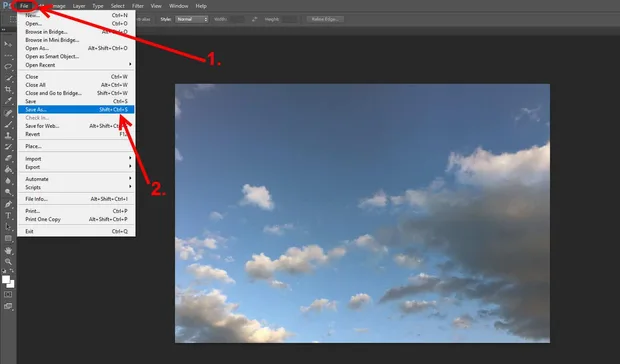620x364 pixels.
Task: Choose Close and Go to Bridge...
Action: (76, 93)
